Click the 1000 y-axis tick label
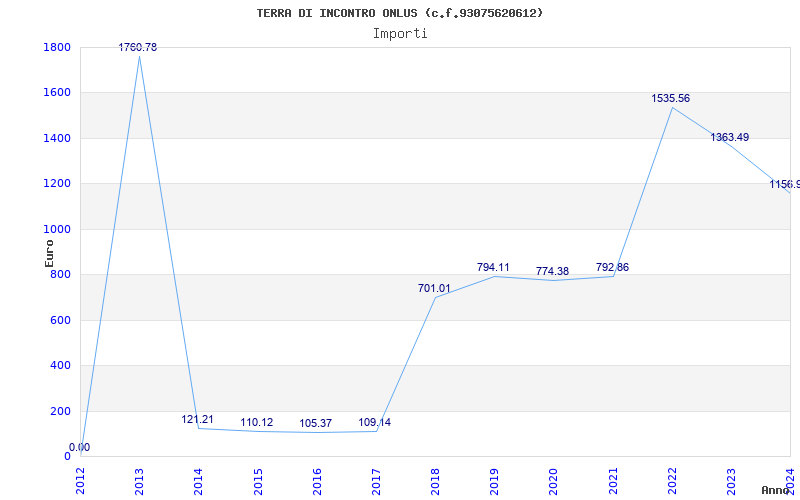The image size is (800, 500). [x=57, y=230]
